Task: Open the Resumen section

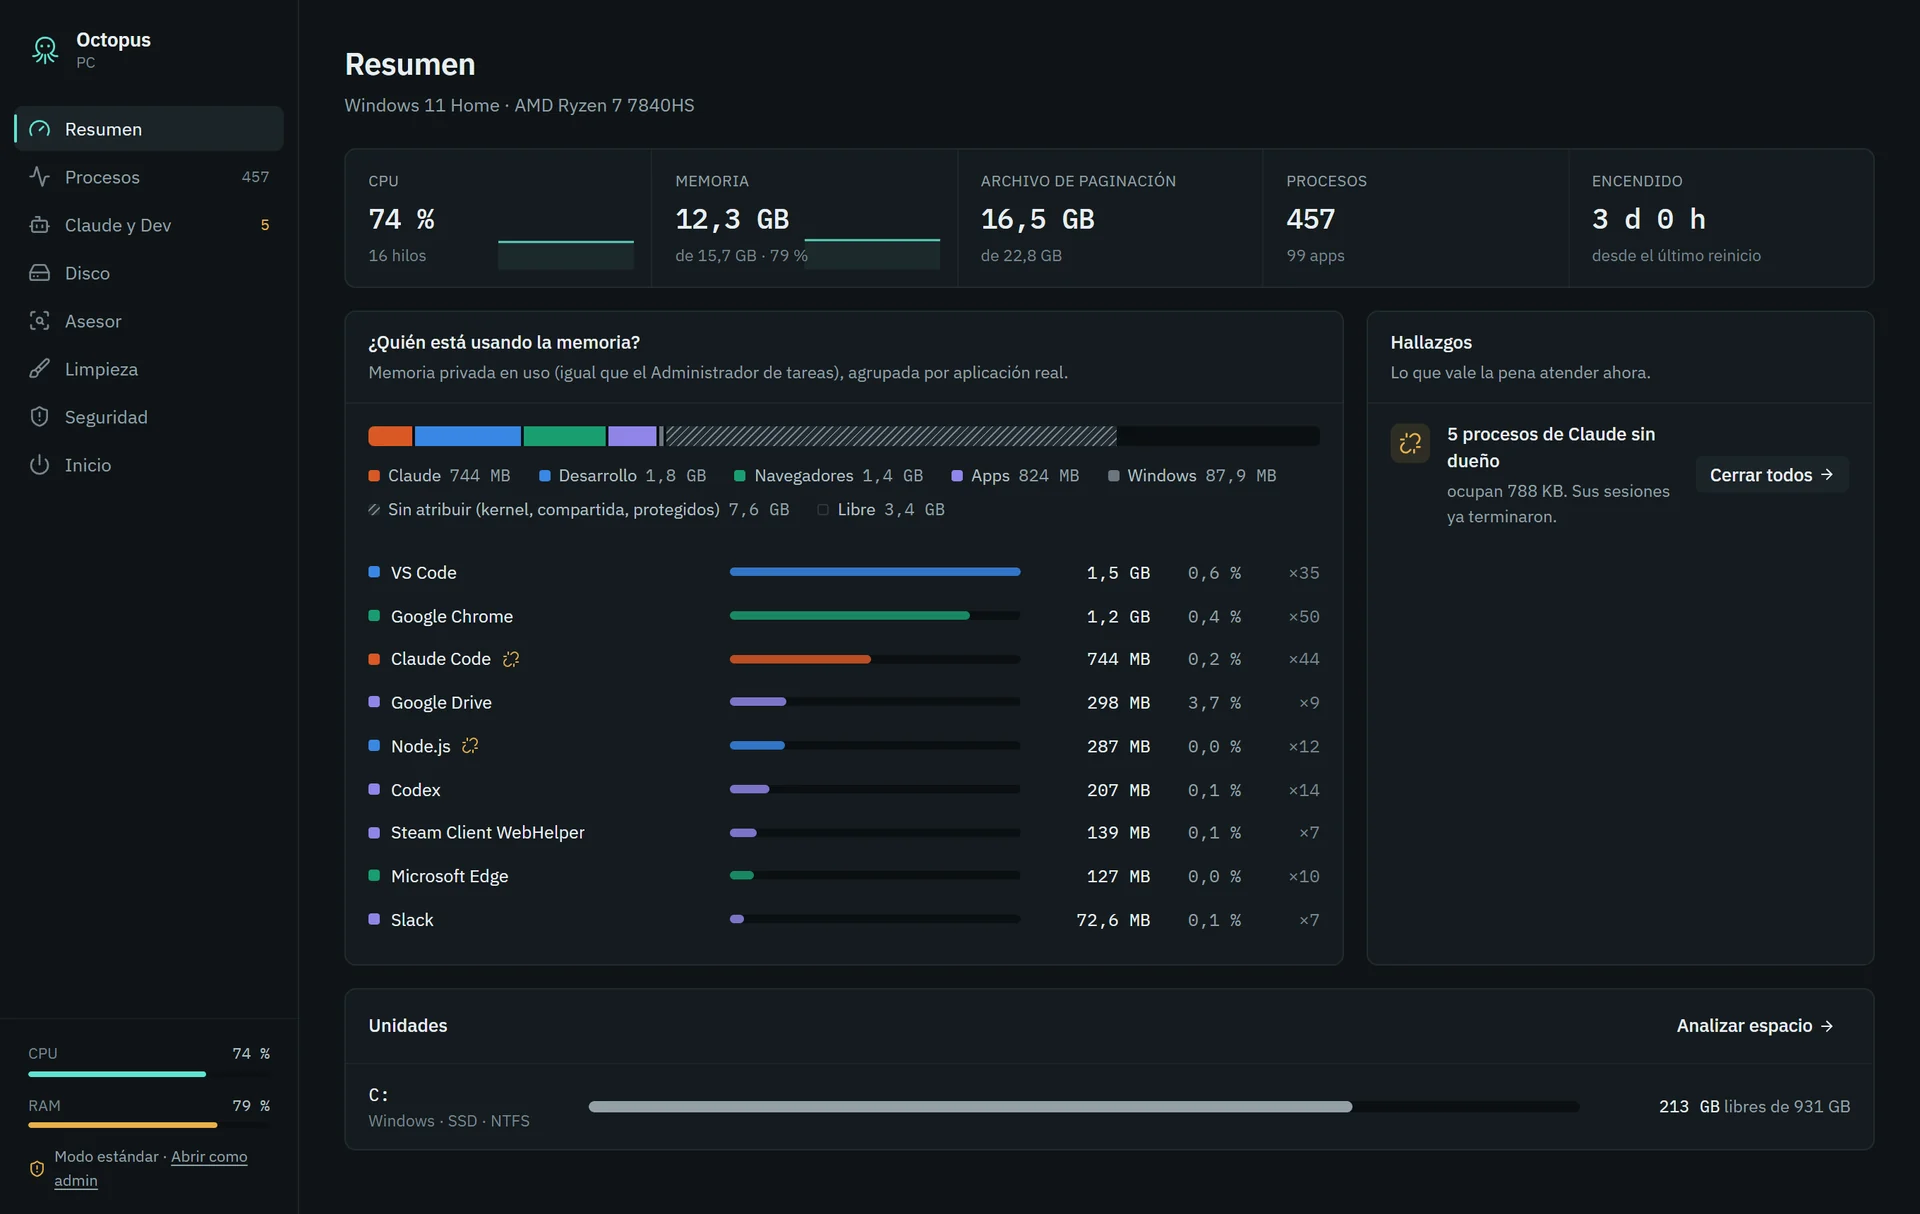Action: pyautogui.click(x=149, y=129)
